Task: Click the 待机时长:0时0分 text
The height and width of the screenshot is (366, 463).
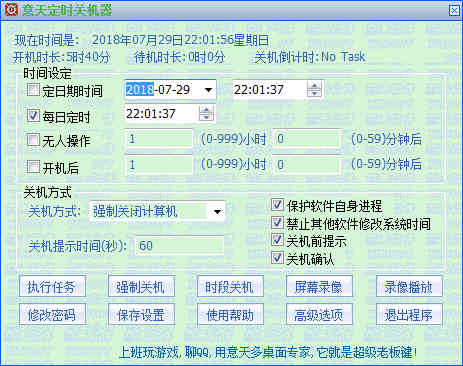Action: (x=179, y=57)
